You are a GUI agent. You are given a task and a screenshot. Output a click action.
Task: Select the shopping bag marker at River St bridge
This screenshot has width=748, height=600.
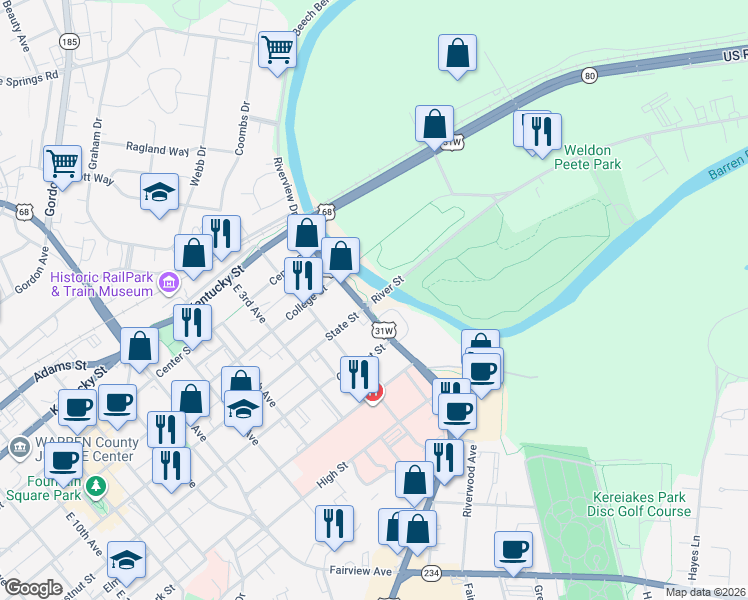point(341,256)
